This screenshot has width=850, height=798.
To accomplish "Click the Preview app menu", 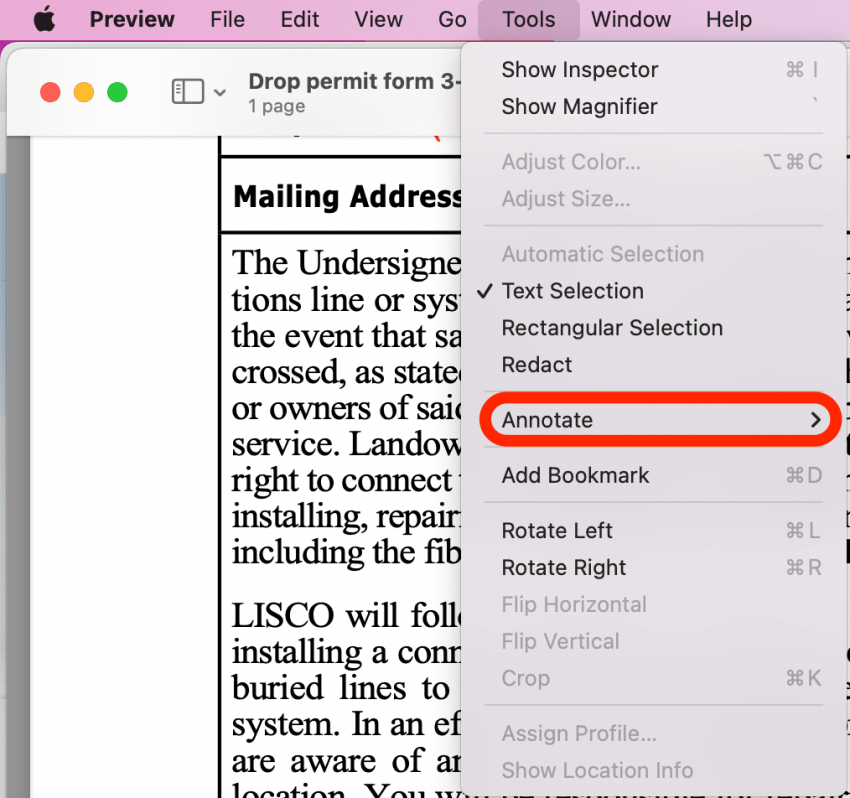I will click(x=132, y=20).
